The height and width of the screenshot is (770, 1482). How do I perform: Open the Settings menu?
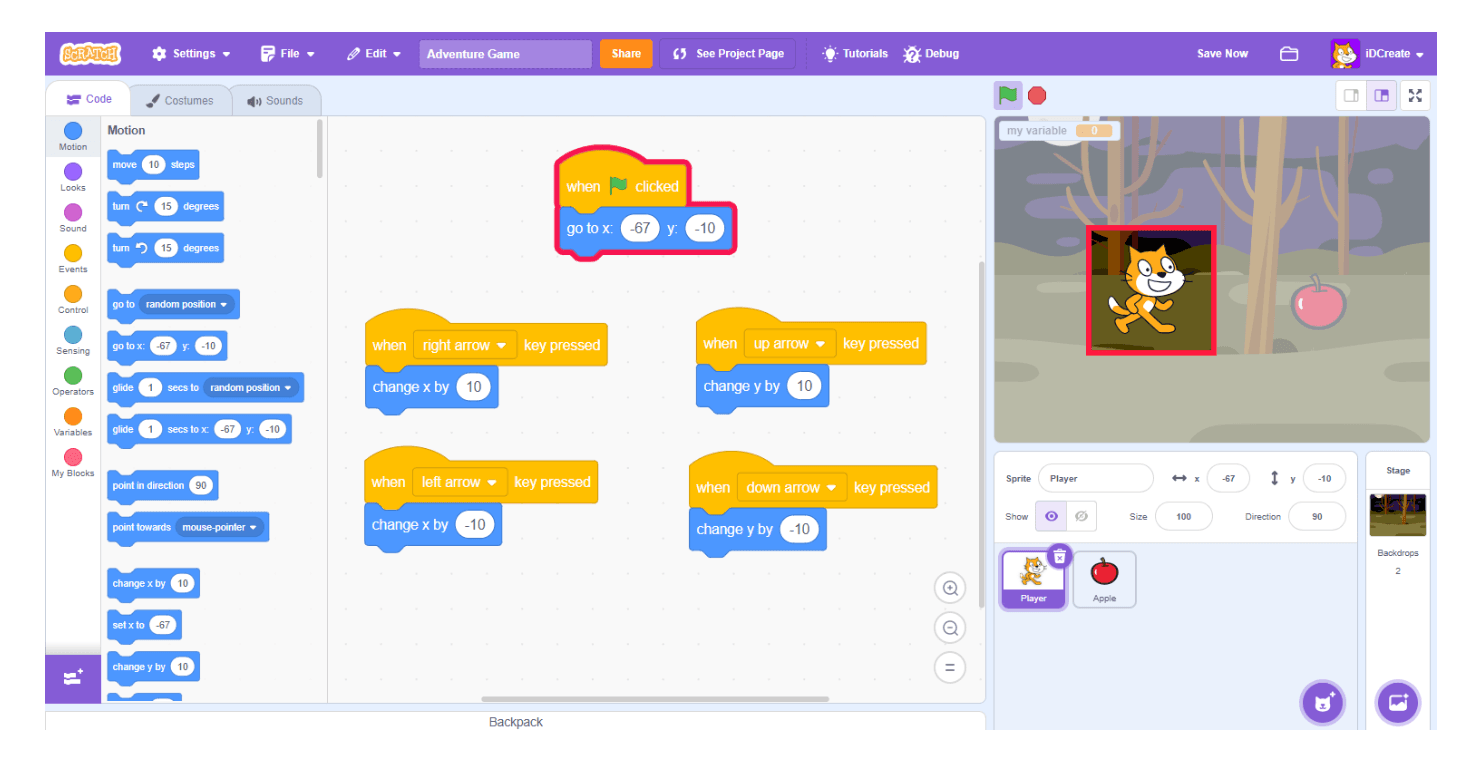click(x=191, y=54)
